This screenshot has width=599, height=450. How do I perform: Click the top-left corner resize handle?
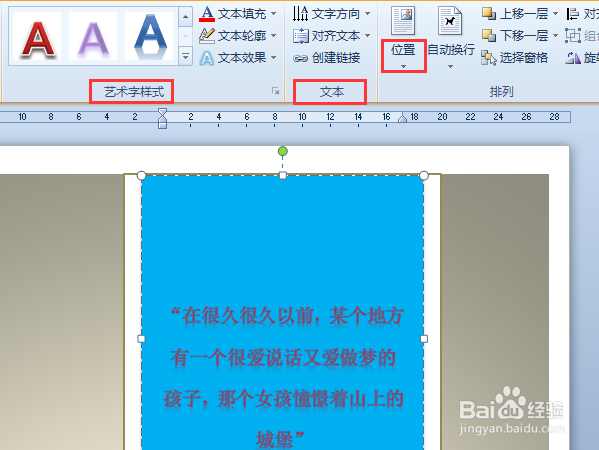pyautogui.click(x=141, y=175)
